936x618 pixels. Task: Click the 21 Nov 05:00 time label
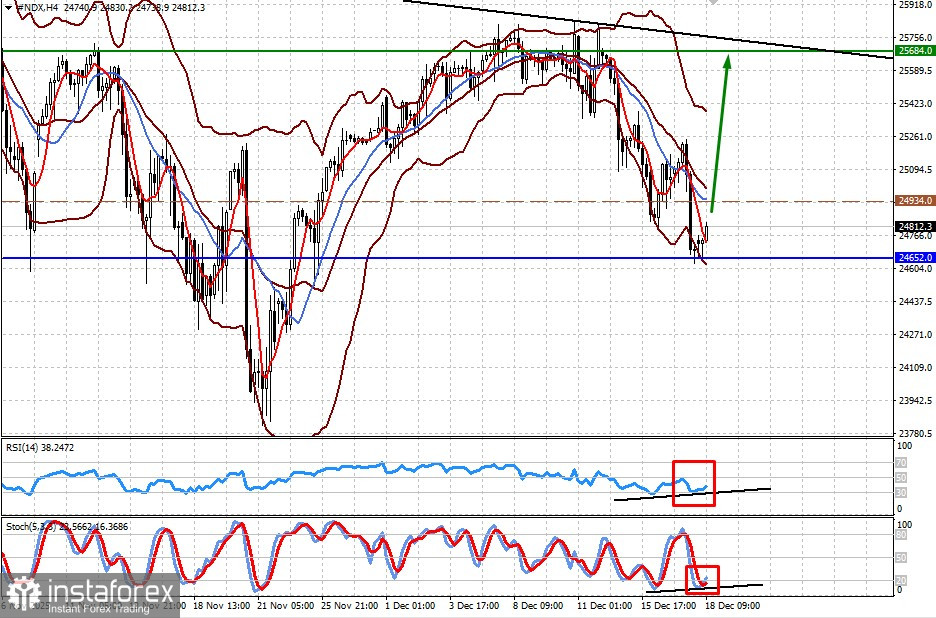tap(286, 605)
